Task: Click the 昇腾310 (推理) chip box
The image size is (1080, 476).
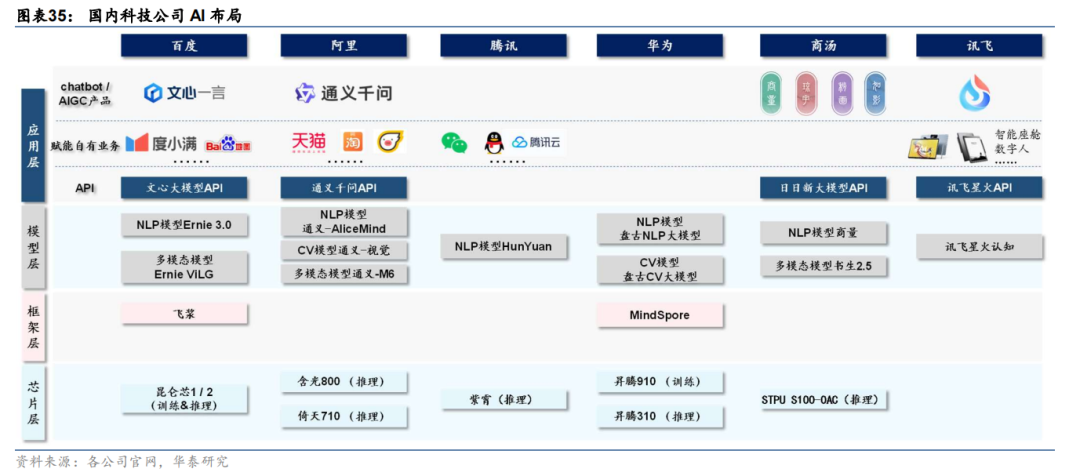Action: (x=660, y=416)
